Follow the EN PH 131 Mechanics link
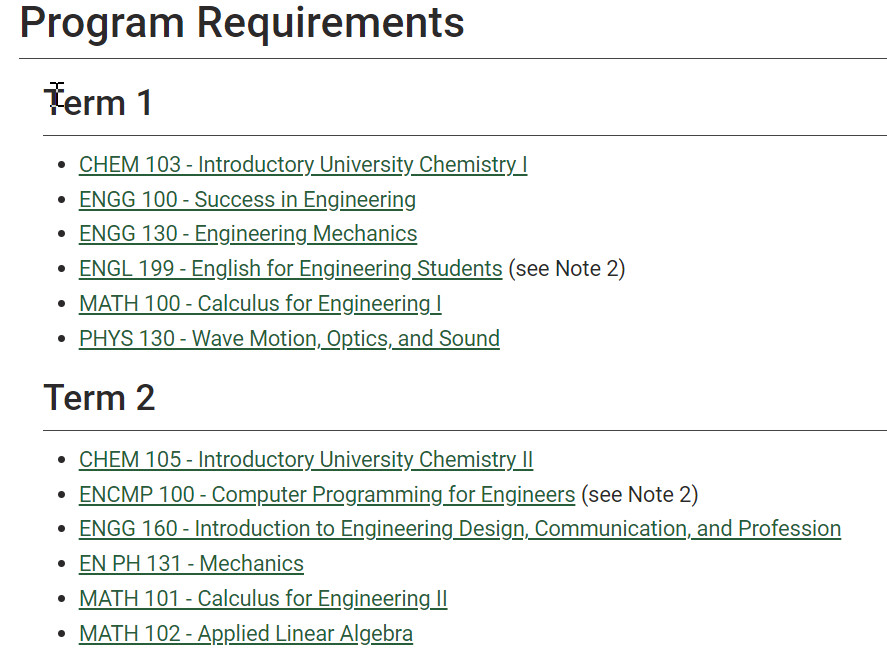 (191, 564)
